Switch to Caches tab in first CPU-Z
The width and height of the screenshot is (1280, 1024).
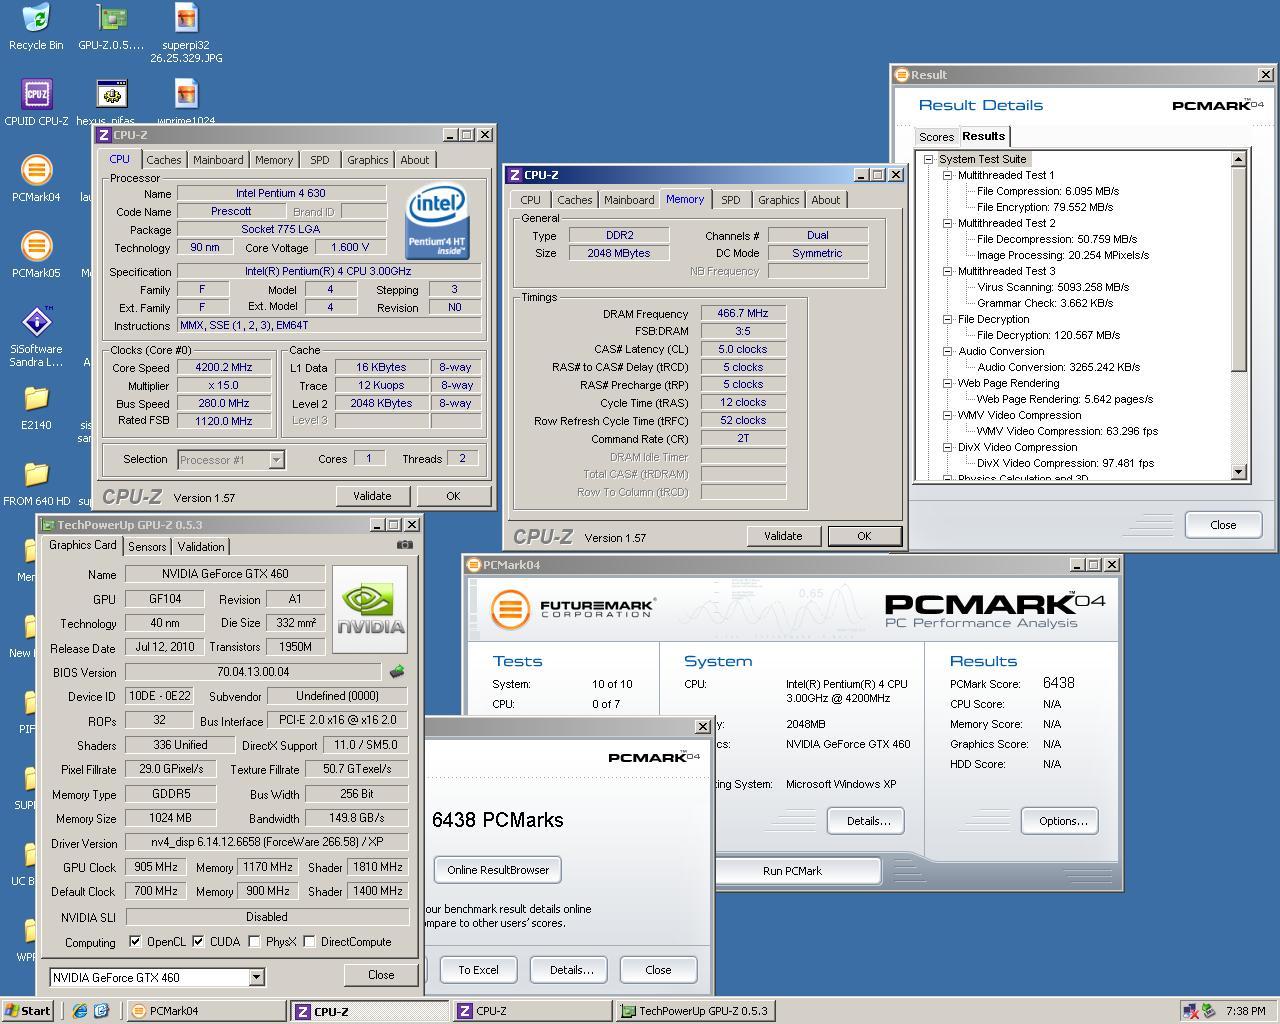point(164,160)
